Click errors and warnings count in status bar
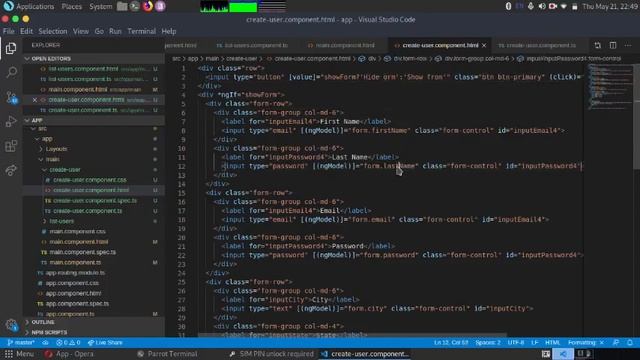Screen dimensions: 640x360 [x=68, y=342]
